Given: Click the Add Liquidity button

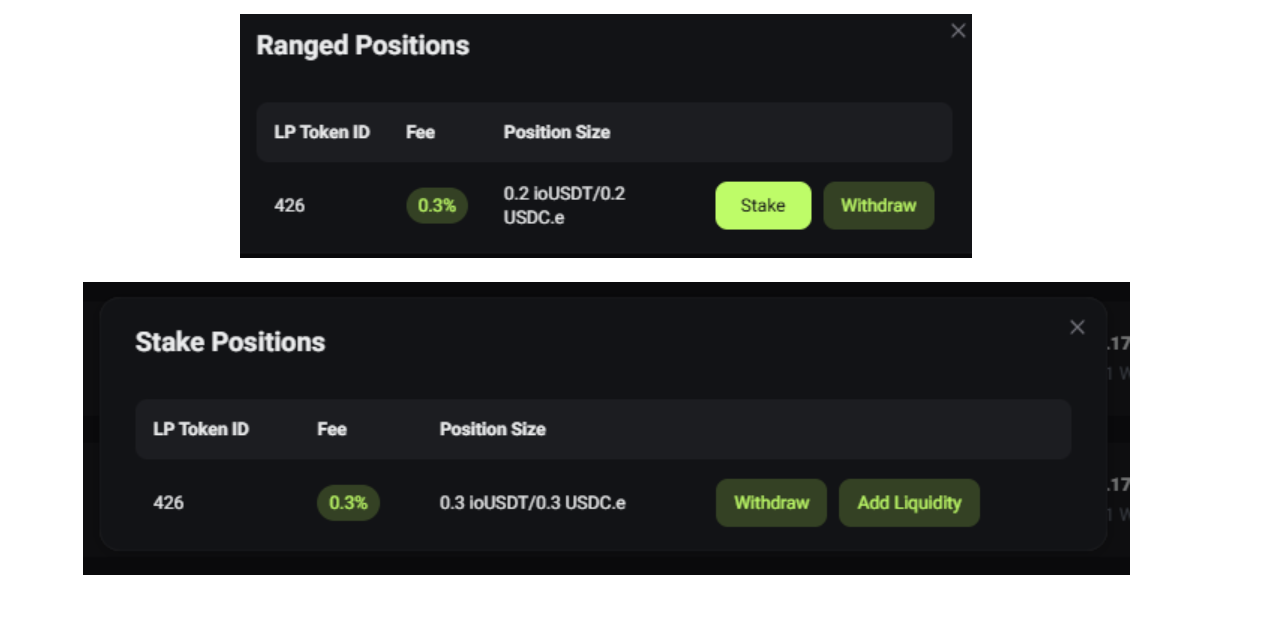Looking at the screenshot, I should pyautogui.click(x=909, y=502).
